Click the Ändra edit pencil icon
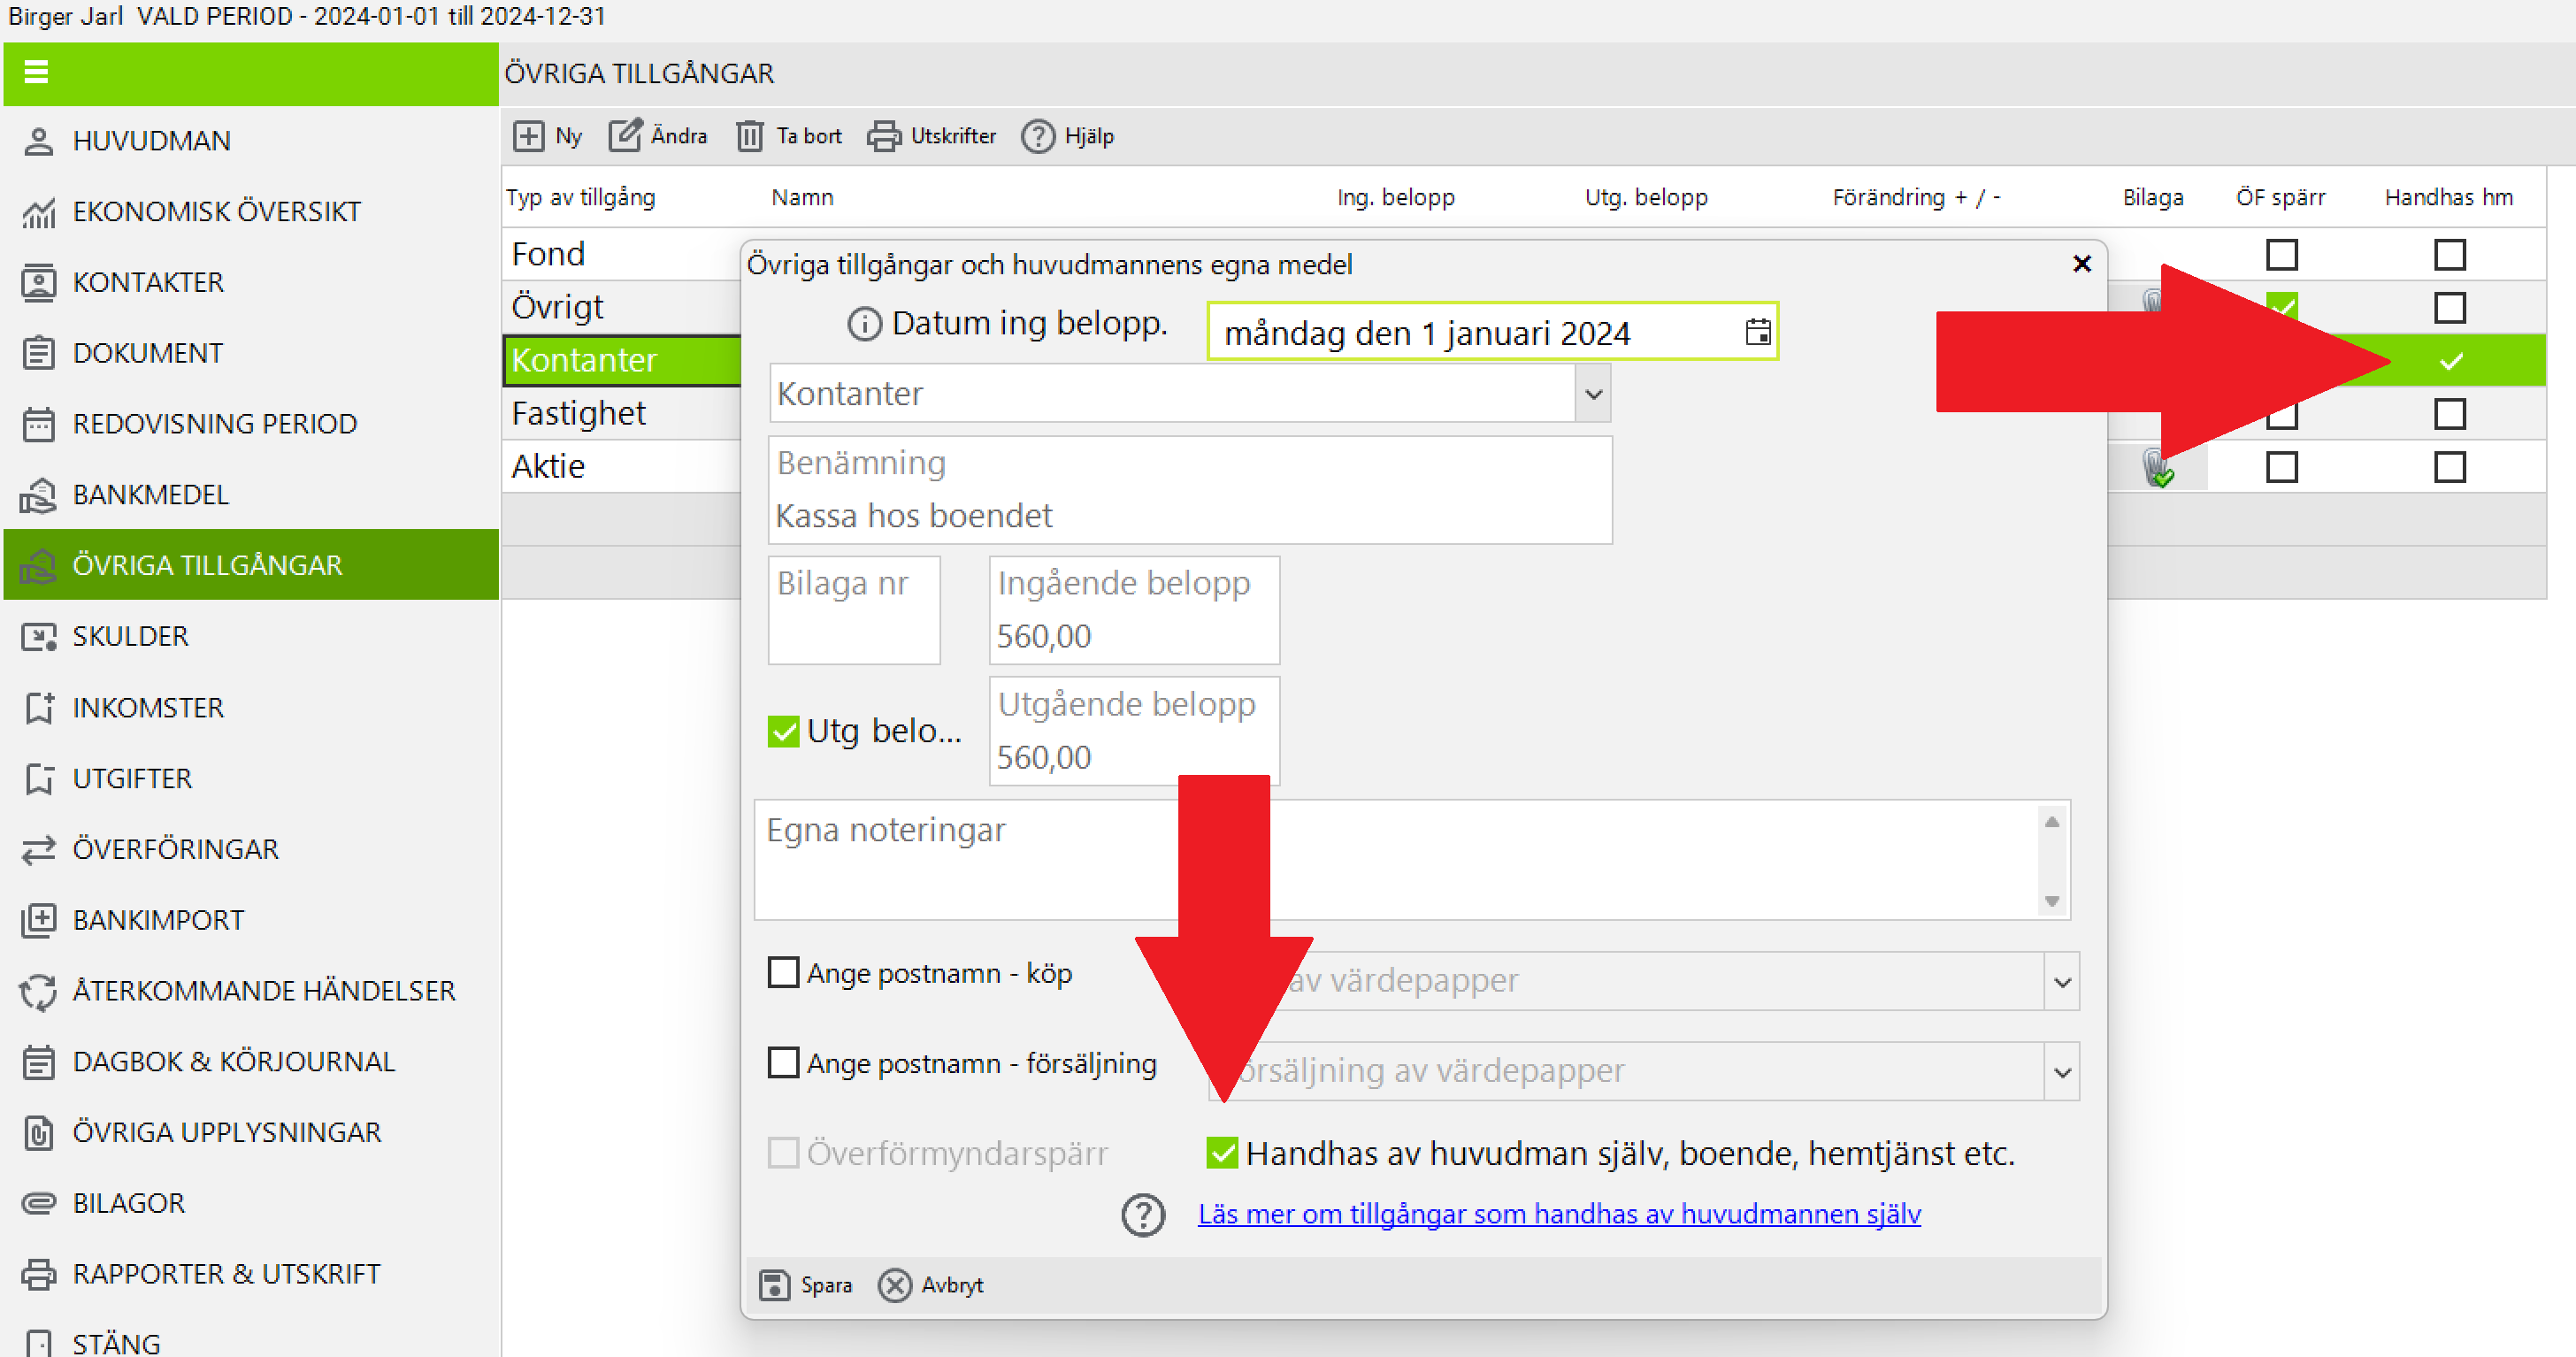2576x1357 pixels. tap(625, 135)
